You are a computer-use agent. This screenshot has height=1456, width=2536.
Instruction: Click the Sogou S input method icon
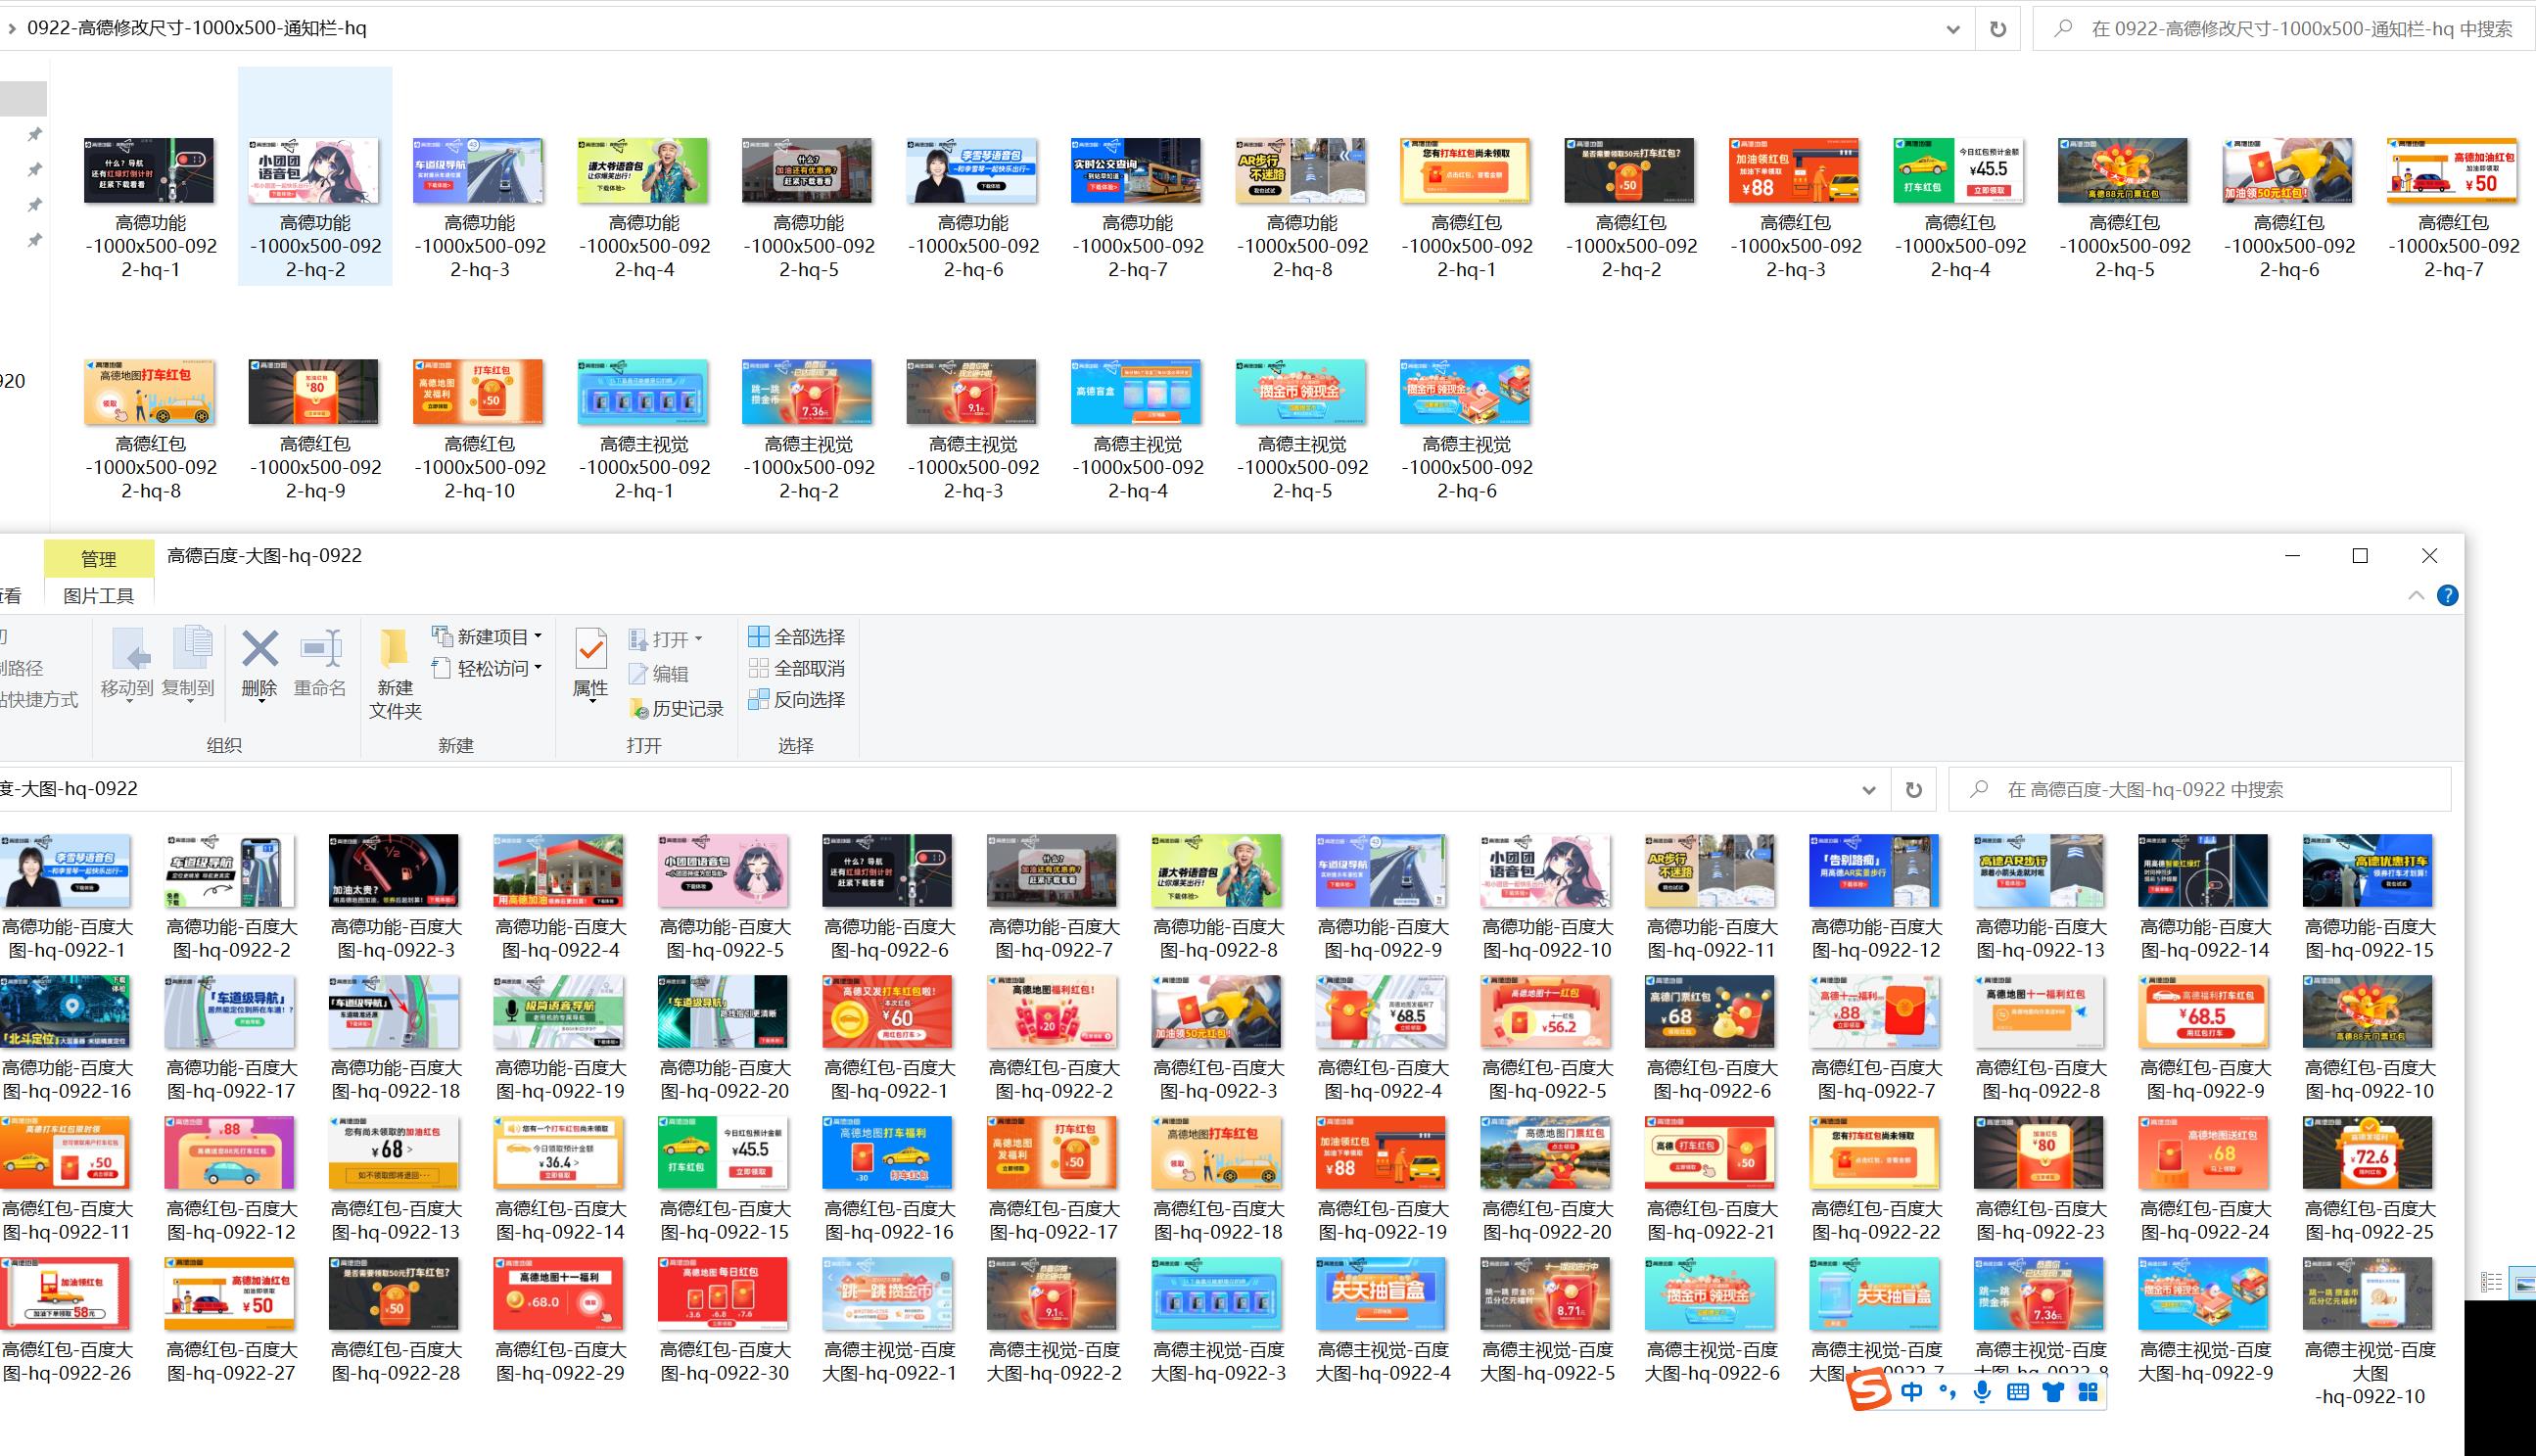click(x=1869, y=1392)
